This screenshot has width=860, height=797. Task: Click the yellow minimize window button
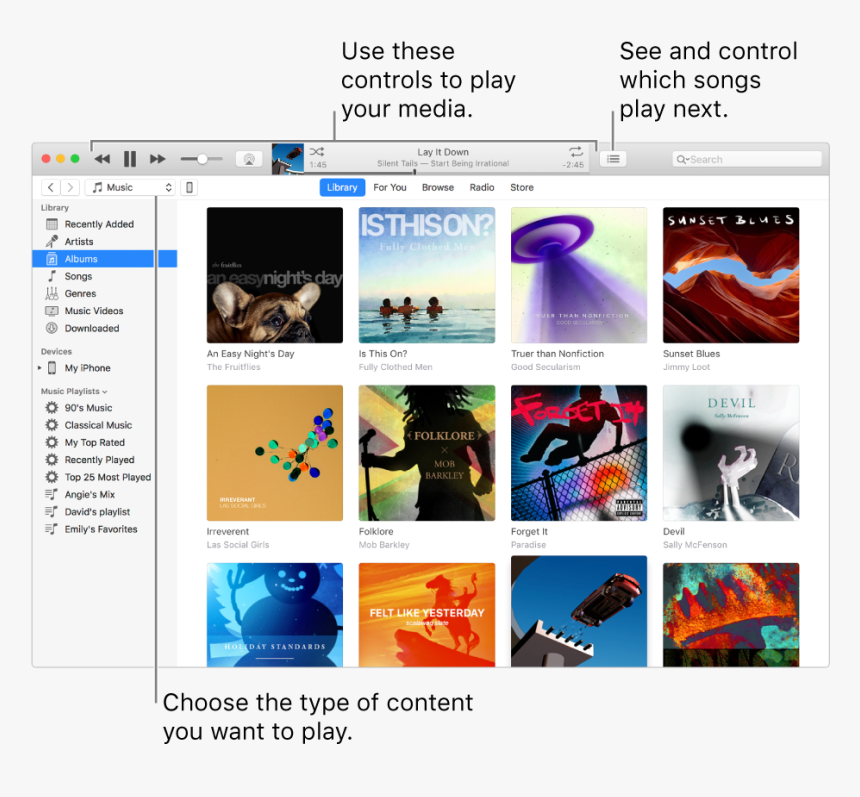tap(60, 159)
